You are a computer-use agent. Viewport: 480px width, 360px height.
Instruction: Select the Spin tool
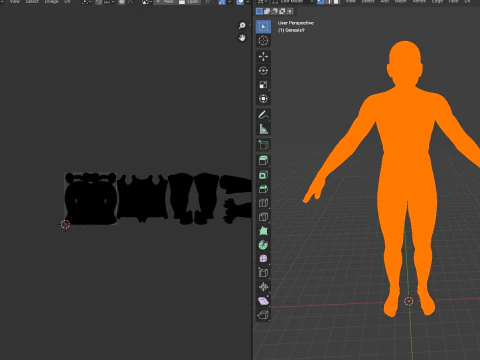(x=263, y=245)
